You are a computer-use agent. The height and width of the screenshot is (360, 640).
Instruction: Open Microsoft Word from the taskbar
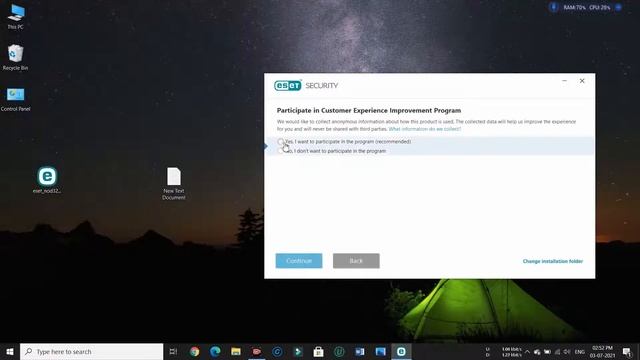360,351
